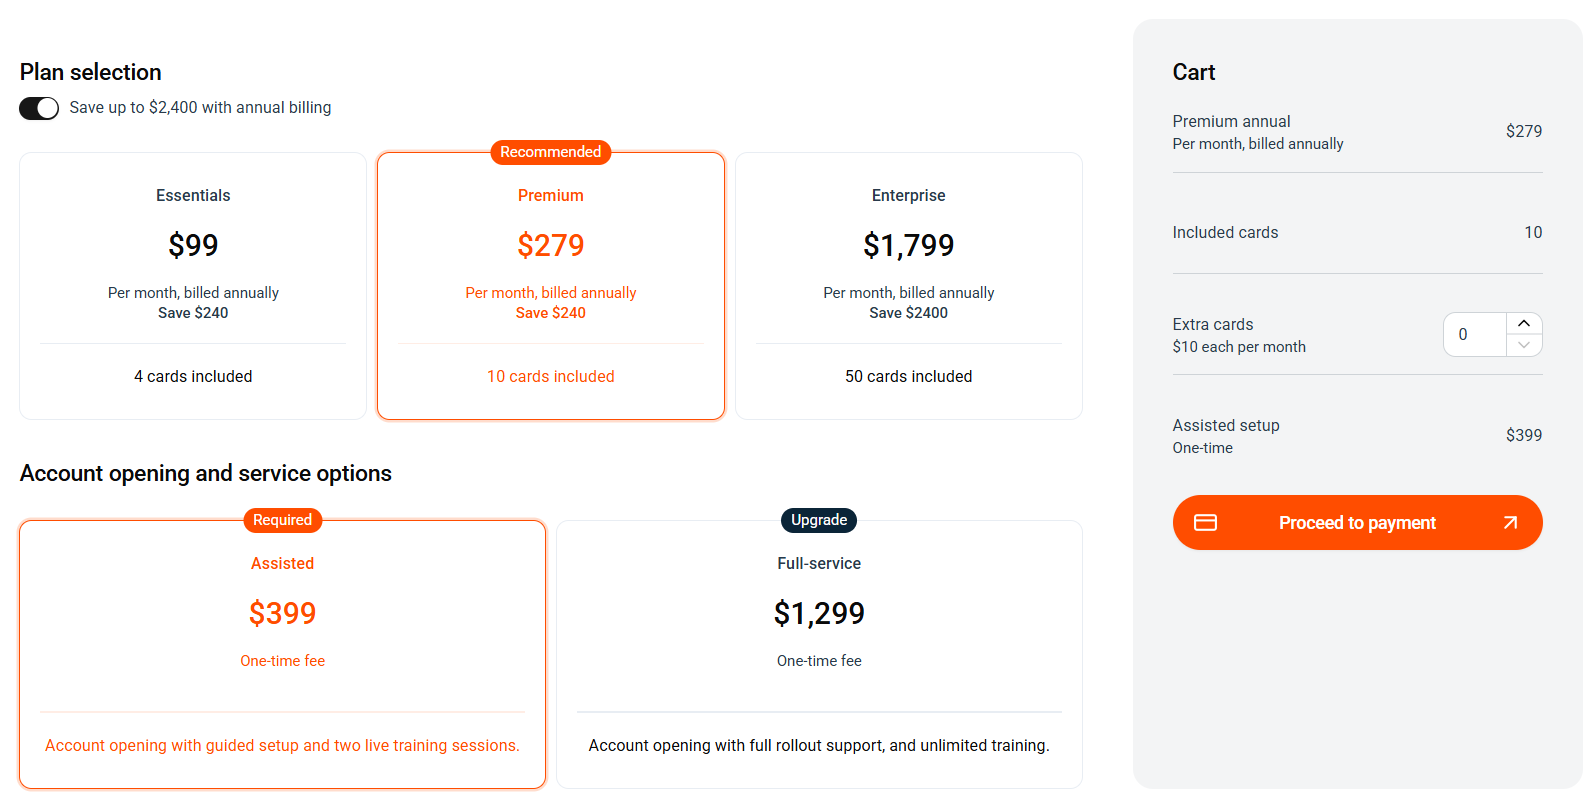Image resolution: width=1596 pixels, height=810 pixels.
Task: Increase extra cards with up arrow
Action: (x=1524, y=323)
